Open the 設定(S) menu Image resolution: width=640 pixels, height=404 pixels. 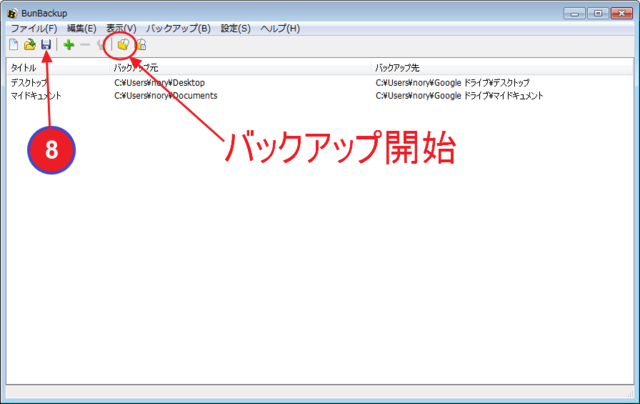click(234, 28)
